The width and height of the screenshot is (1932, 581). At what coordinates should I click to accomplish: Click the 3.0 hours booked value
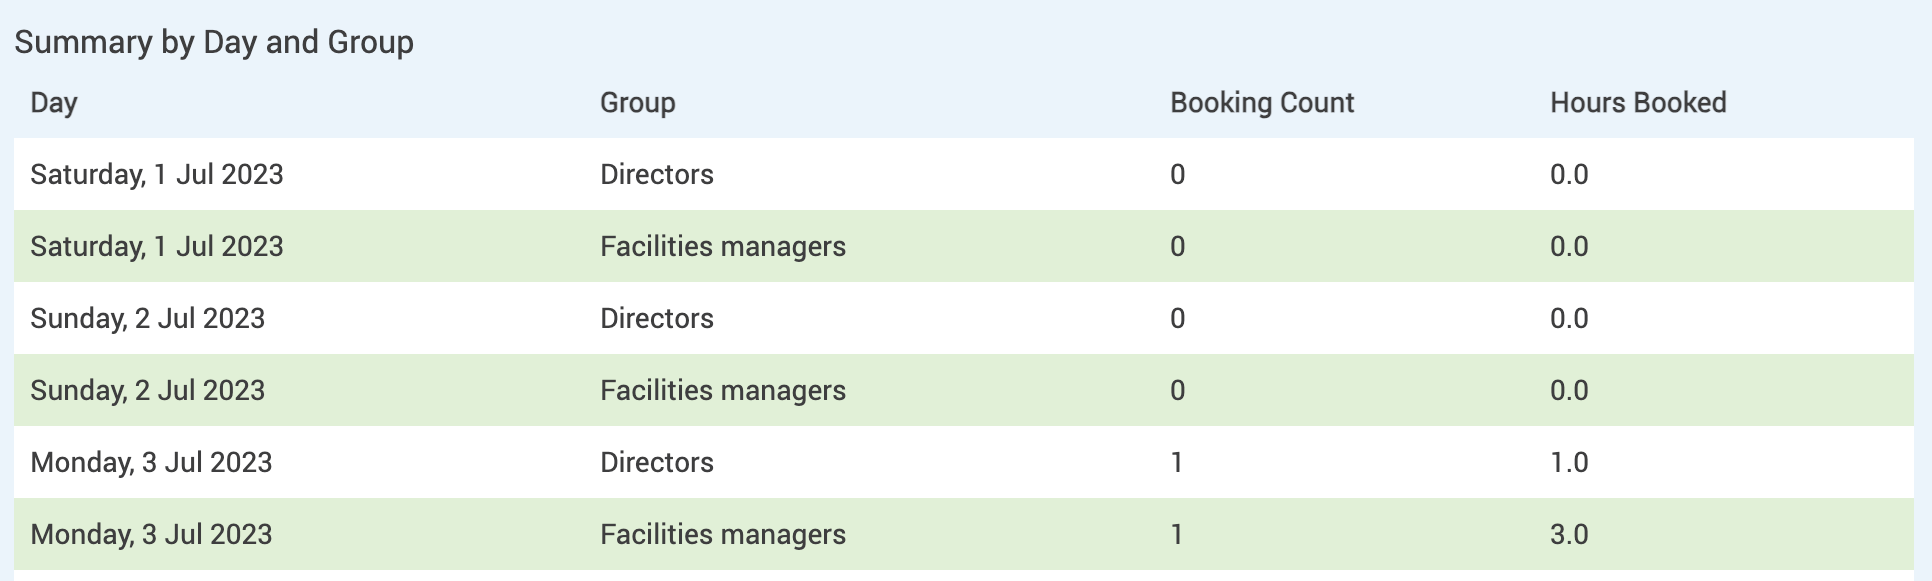tap(1568, 535)
